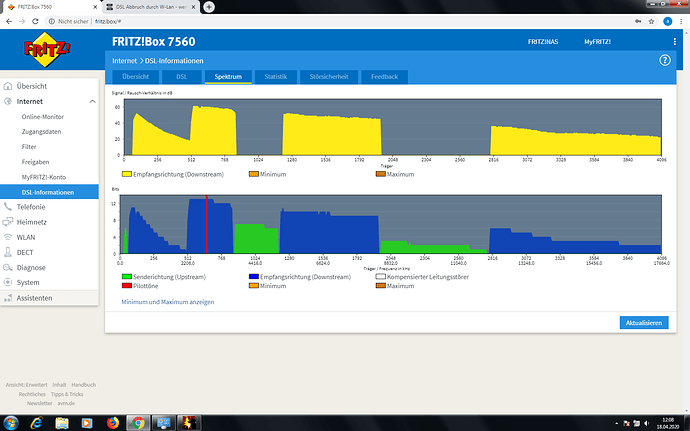Click the Aktualisieren button
This screenshot has height=431, width=690.
[x=644, y=323]
